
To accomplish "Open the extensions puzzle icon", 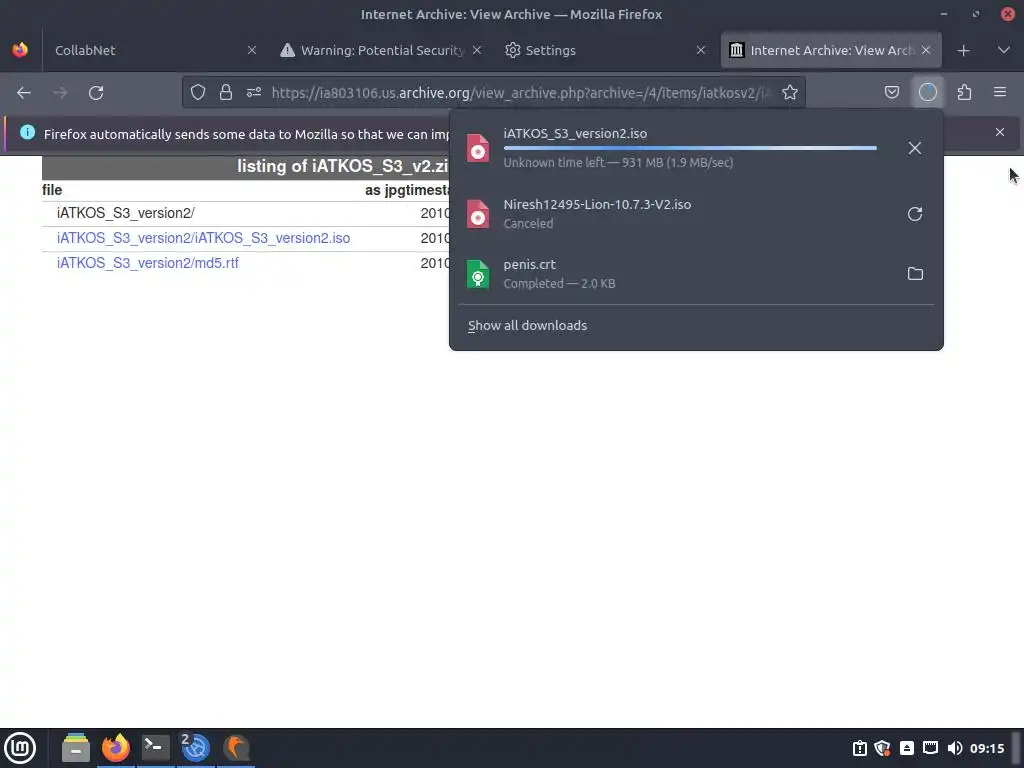I will (x=964, y=93).
